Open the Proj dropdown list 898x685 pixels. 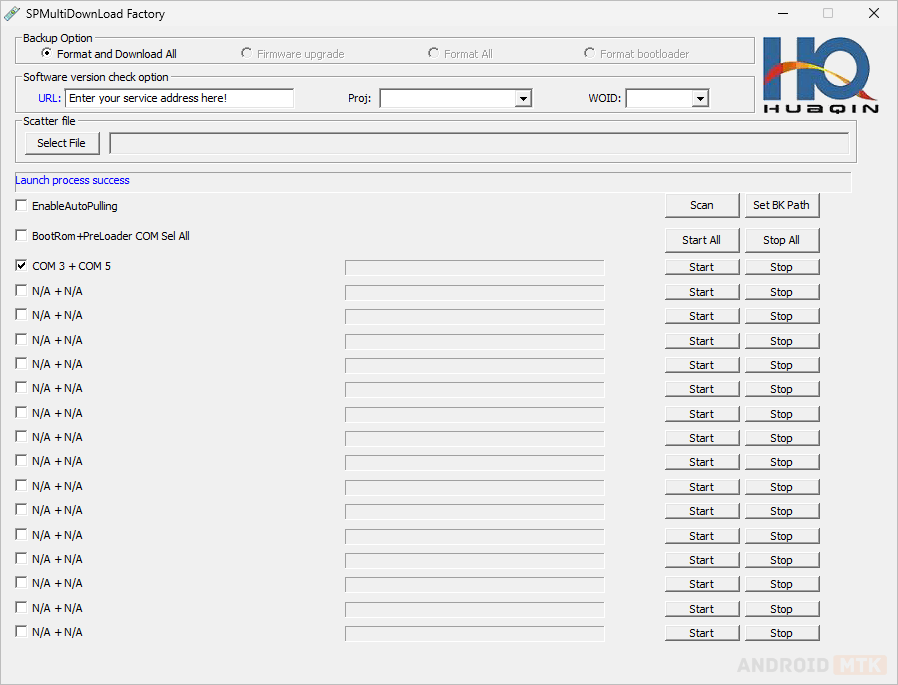[x=523, y=98]
